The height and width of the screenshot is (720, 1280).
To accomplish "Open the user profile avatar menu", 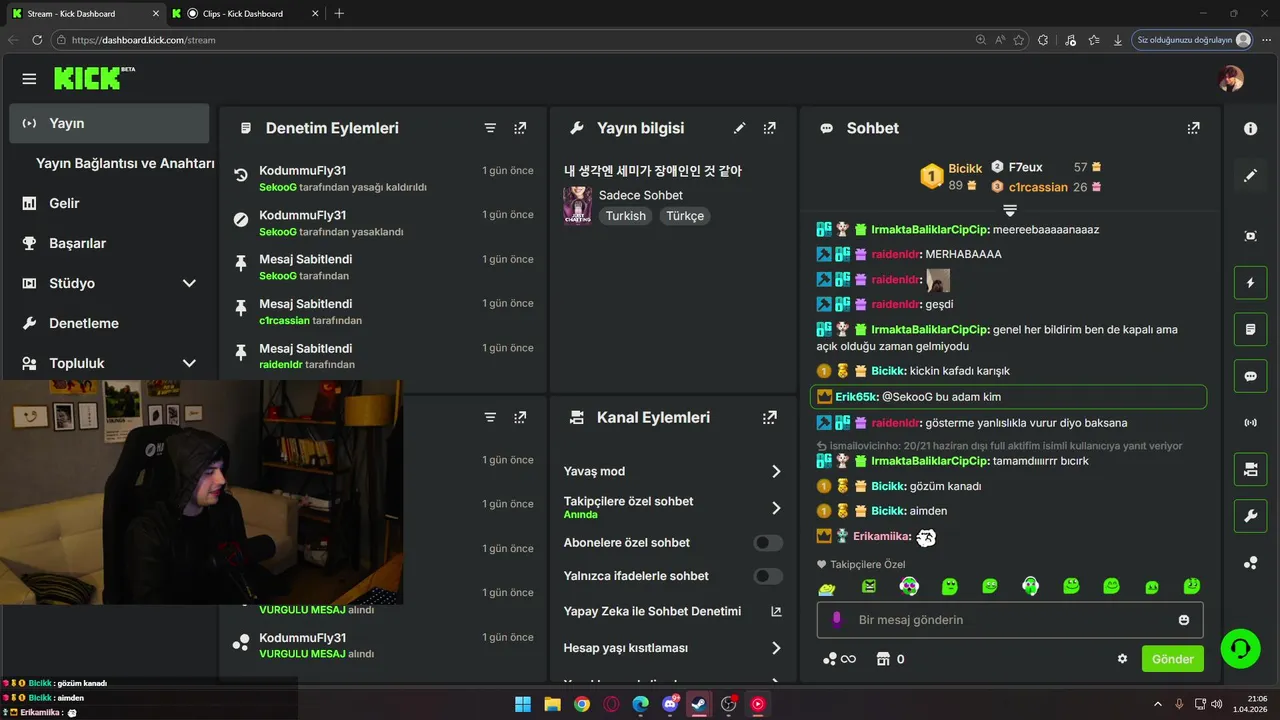I will point(1231,79).
